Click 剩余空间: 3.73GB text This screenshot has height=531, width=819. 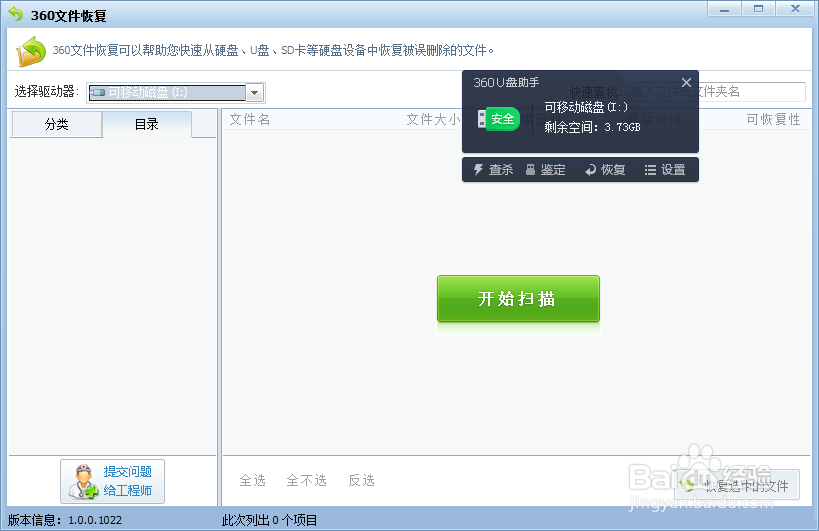point(592,127)
